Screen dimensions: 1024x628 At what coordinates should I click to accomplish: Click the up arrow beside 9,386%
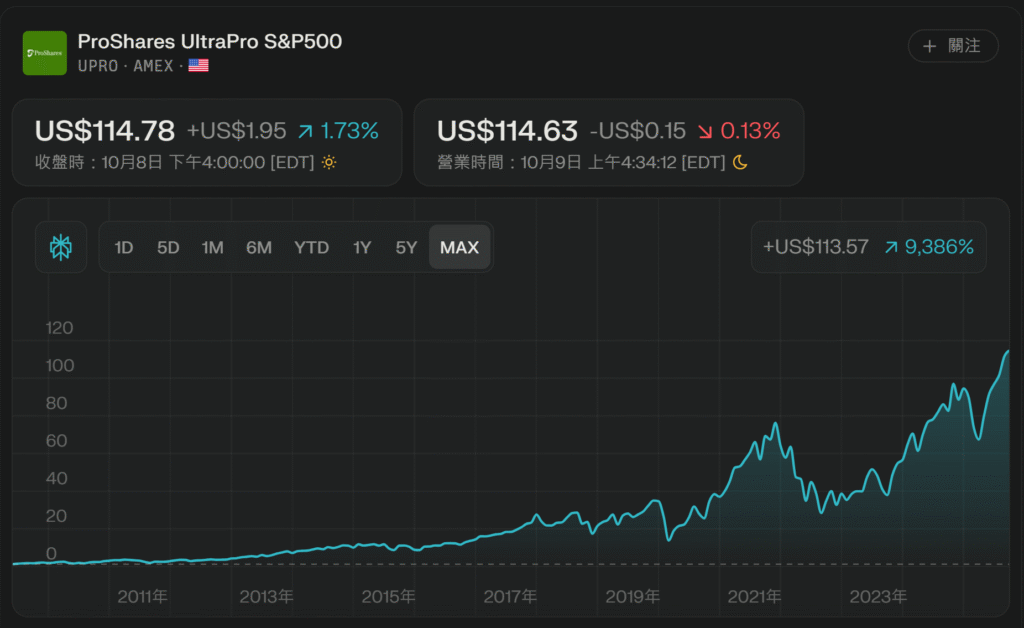890,247
